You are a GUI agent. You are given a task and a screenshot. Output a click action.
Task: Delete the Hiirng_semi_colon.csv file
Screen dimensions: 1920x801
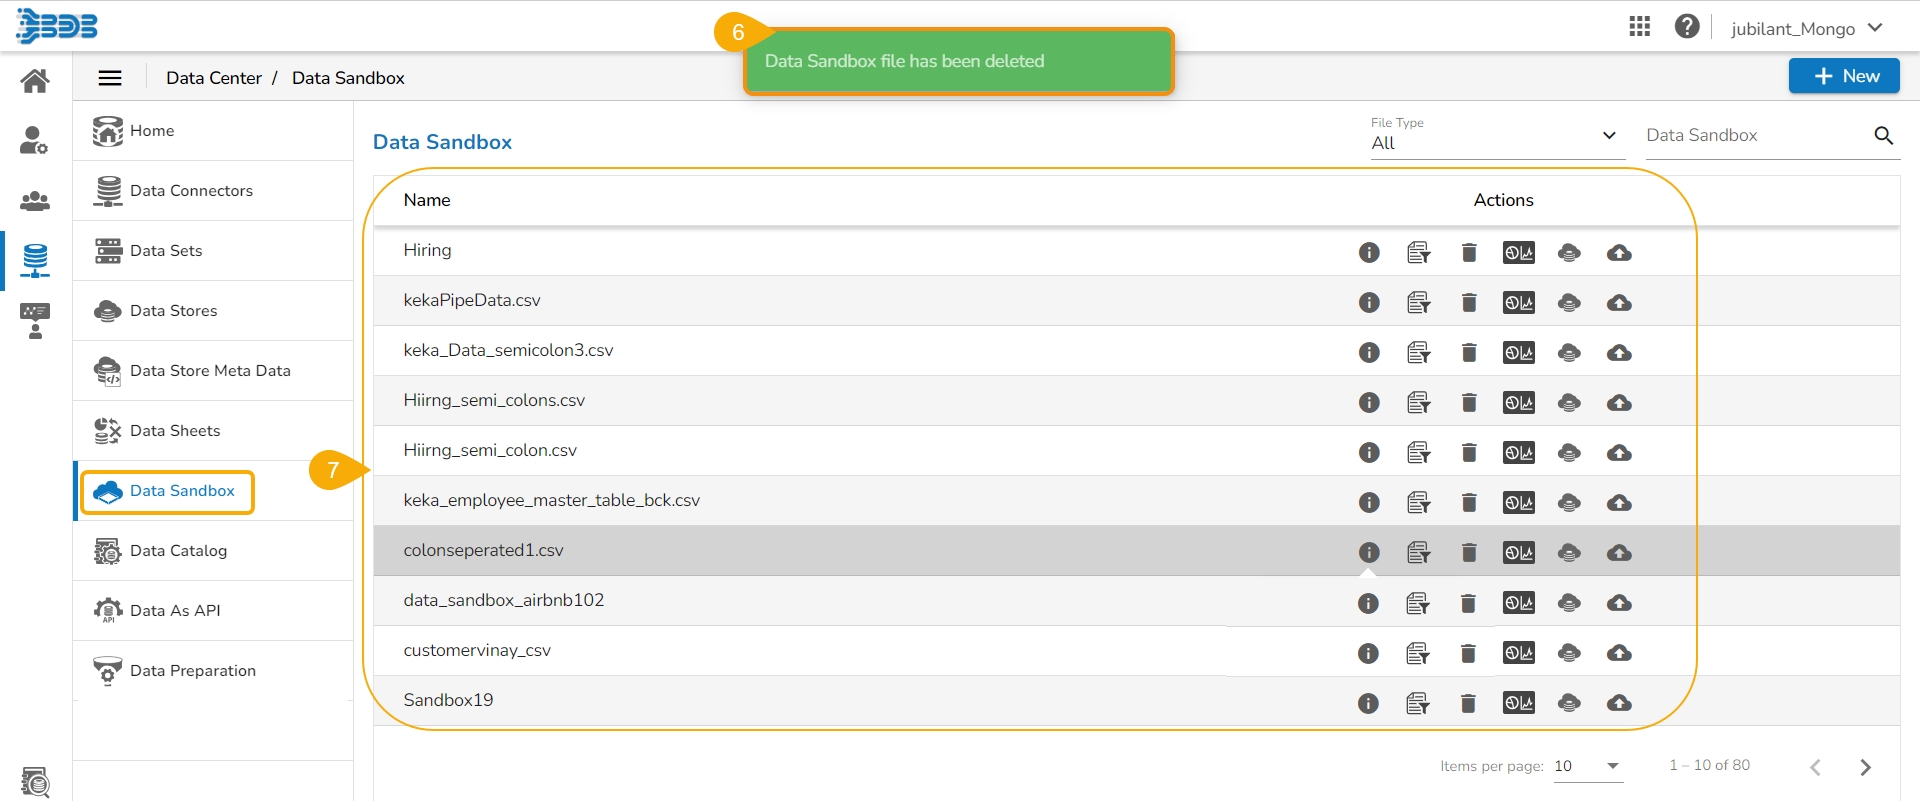coord(1469,453)
